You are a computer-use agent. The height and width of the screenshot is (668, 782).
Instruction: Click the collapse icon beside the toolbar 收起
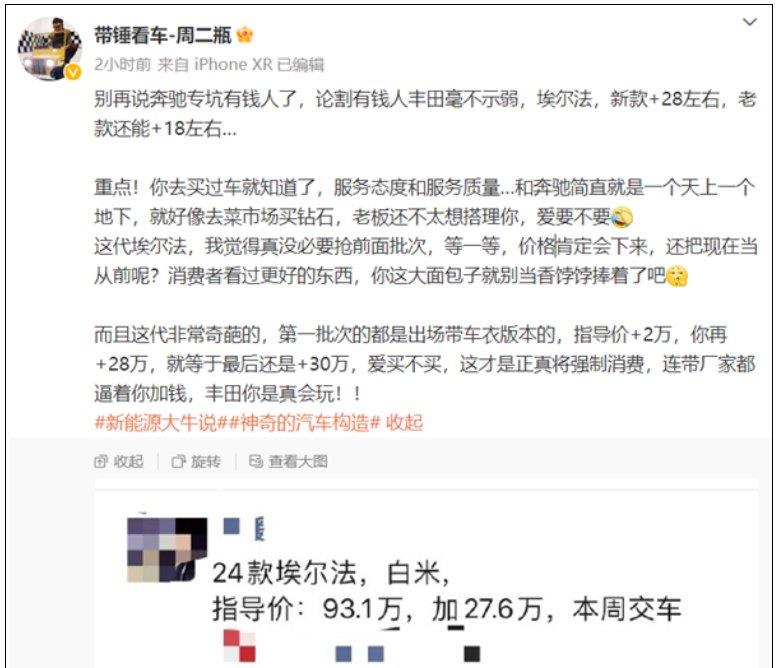(x=101, y=461)
